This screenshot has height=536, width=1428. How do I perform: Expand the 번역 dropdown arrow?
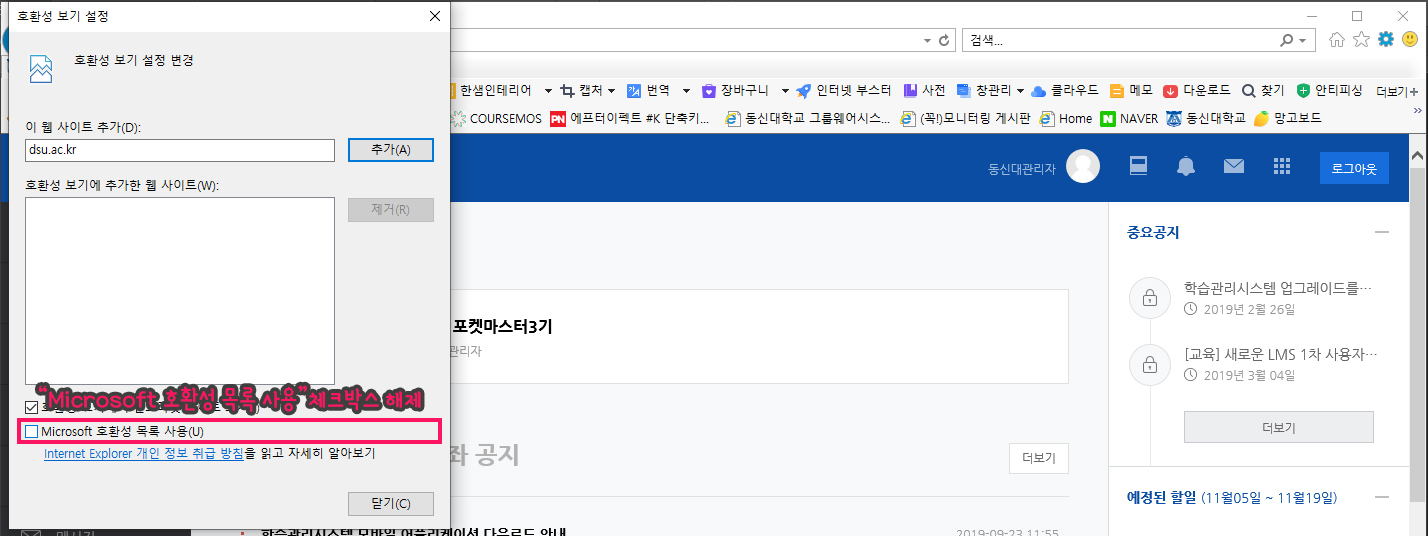click(686, 90)
